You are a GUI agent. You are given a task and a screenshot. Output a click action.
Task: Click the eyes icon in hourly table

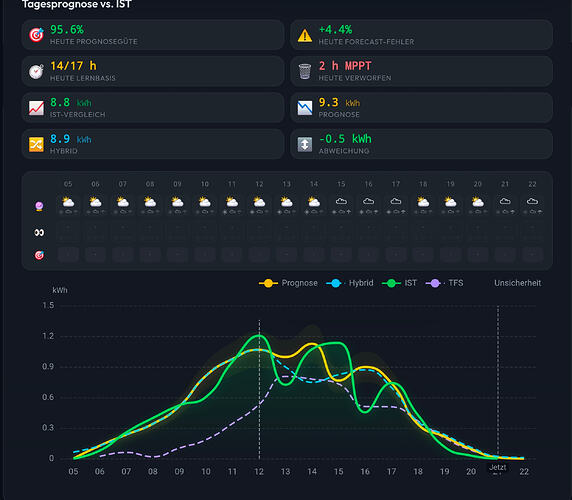[39, 233]
